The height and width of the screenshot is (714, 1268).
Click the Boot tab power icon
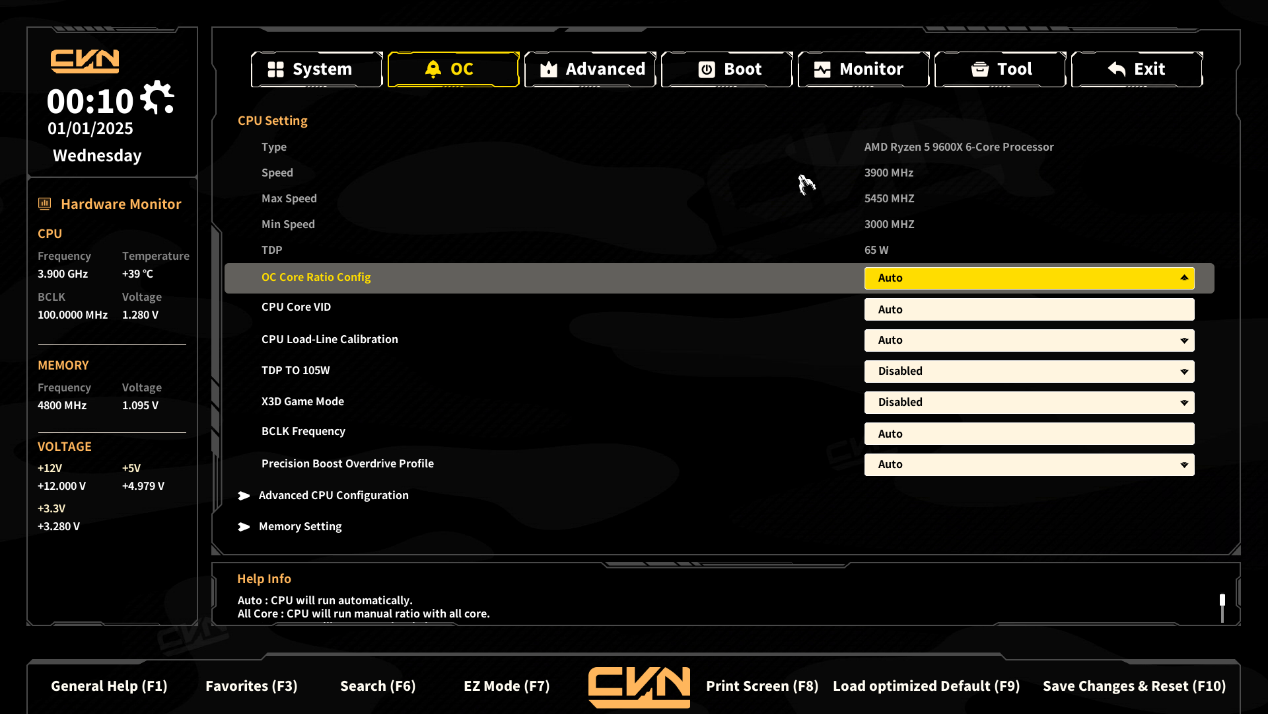(x=706, y=69)
